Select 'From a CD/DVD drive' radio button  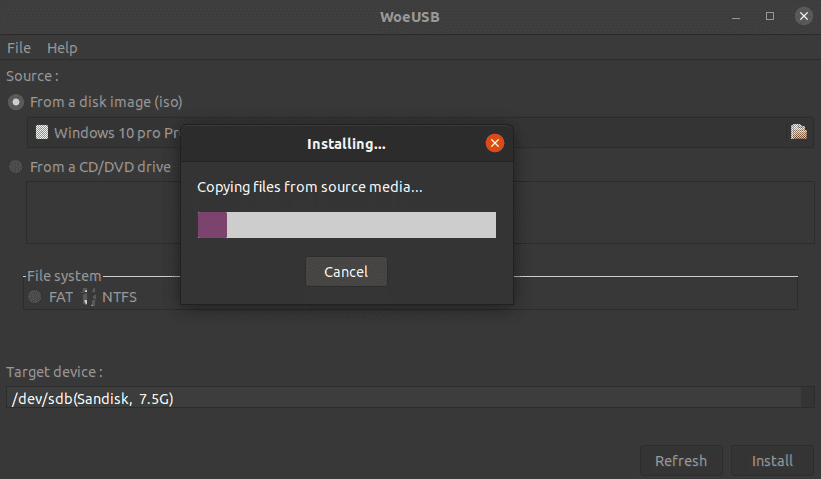16,167
